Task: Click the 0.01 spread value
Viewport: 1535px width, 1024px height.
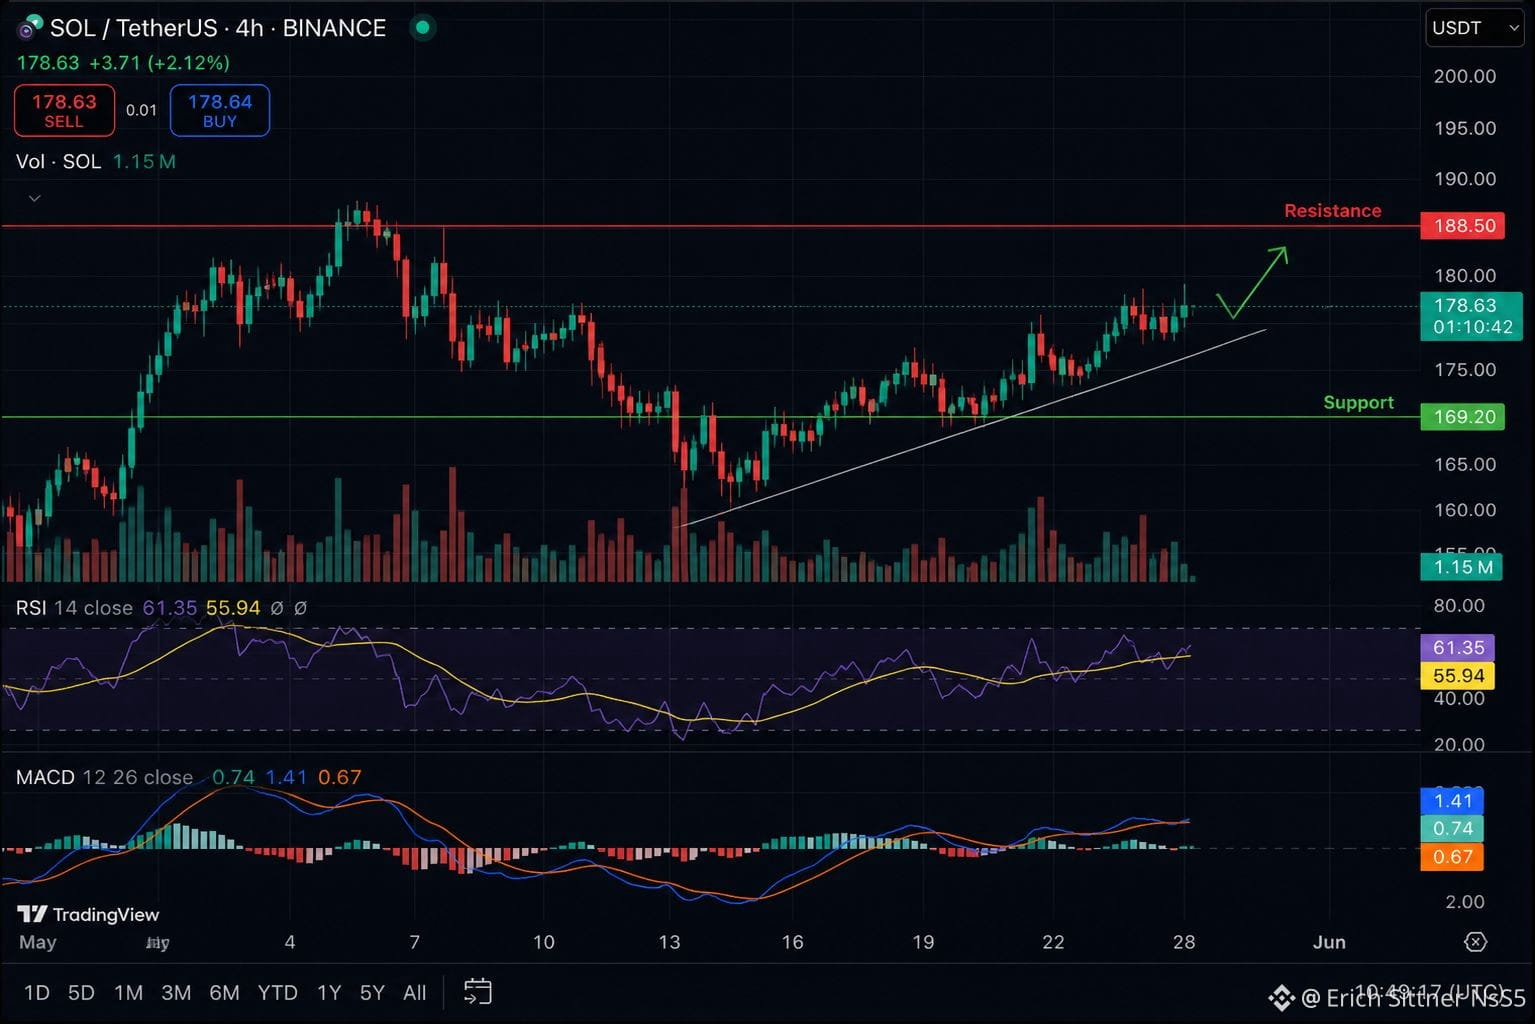Action: tap(142, 110)
